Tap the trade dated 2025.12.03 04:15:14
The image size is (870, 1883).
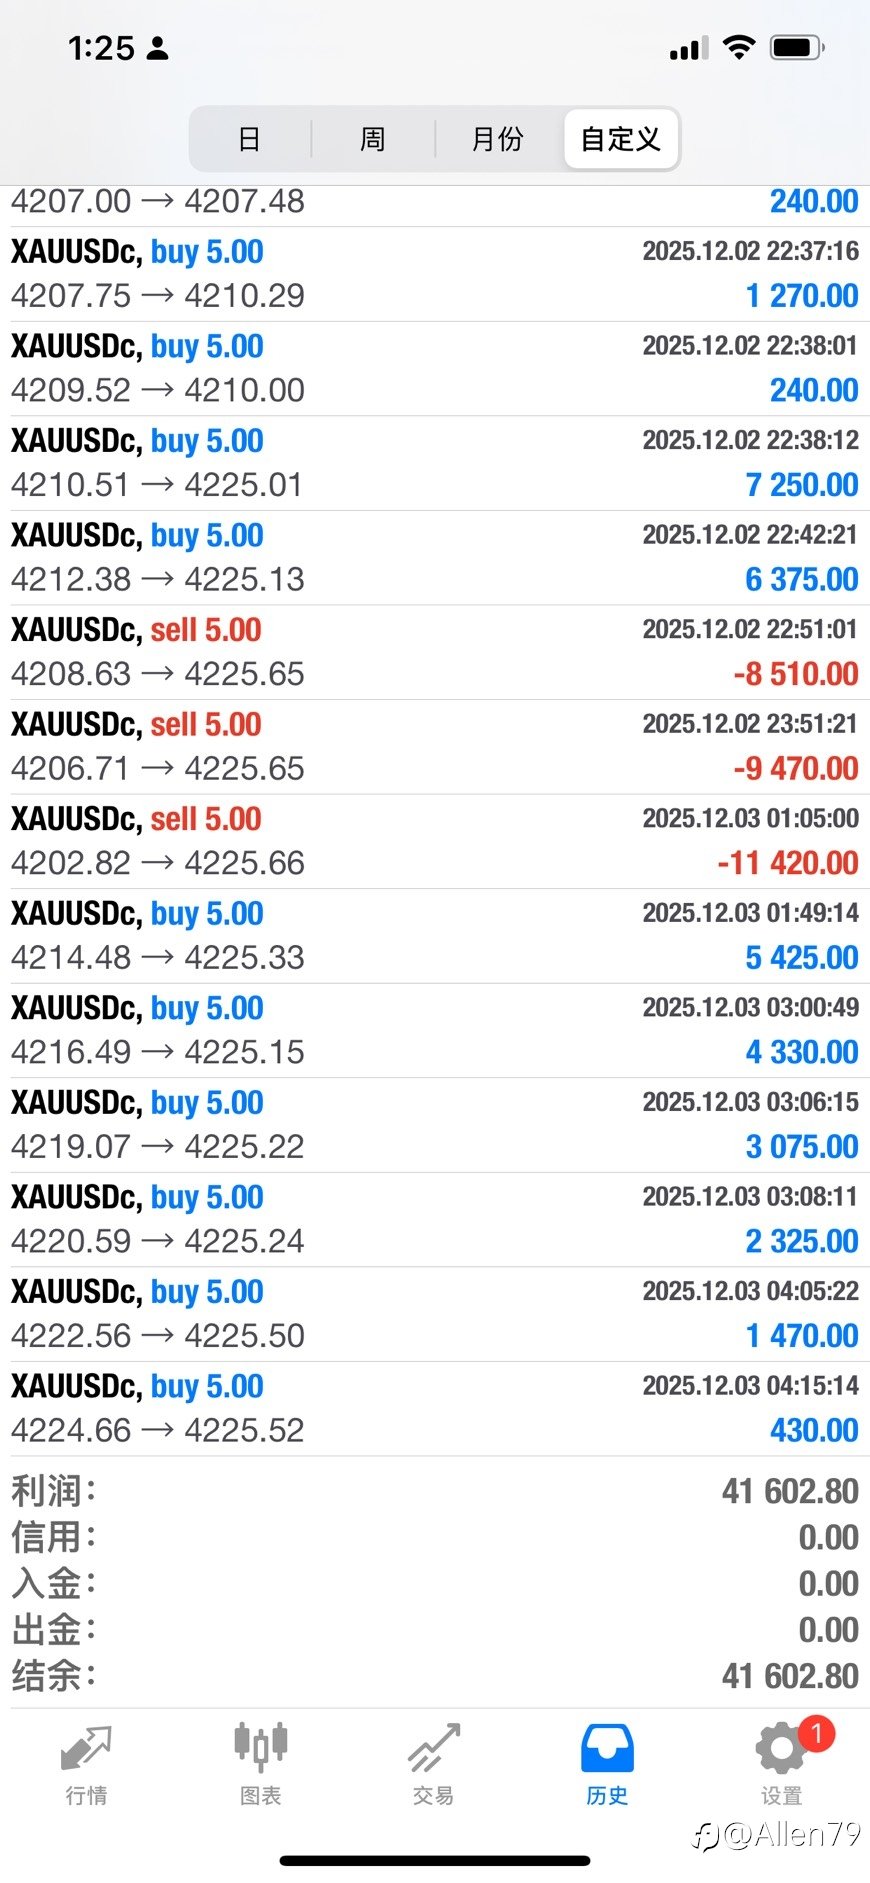435,1408
